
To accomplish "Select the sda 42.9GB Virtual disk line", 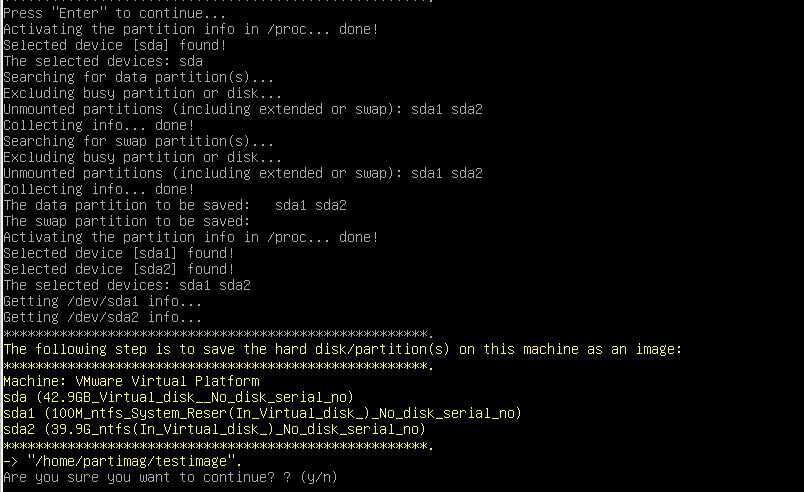I will click(178, 397).
